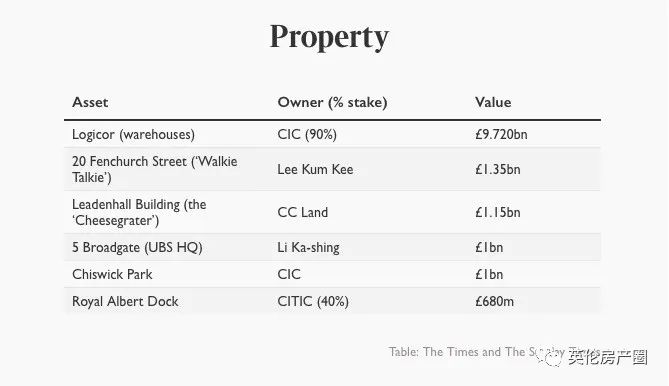The width and height of the screenshot is (669, 386).
Task: Select the Asset column header
Action: pos(90,102)
